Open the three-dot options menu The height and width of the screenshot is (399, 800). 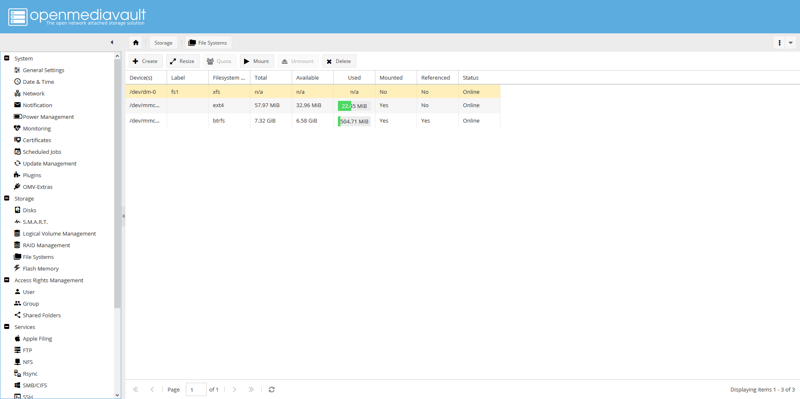[x=780, y=43]
